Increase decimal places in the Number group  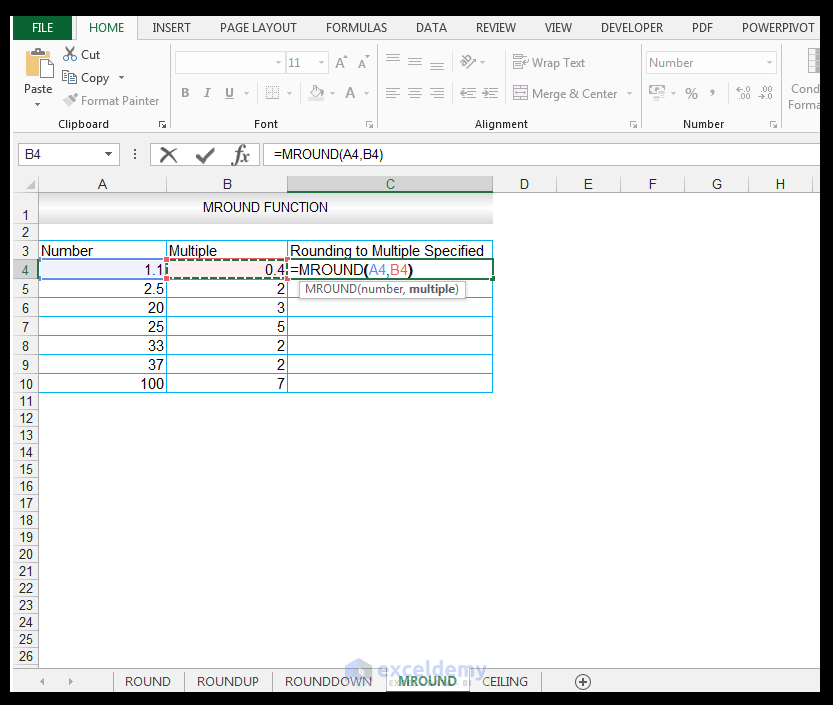coord(741,91)
